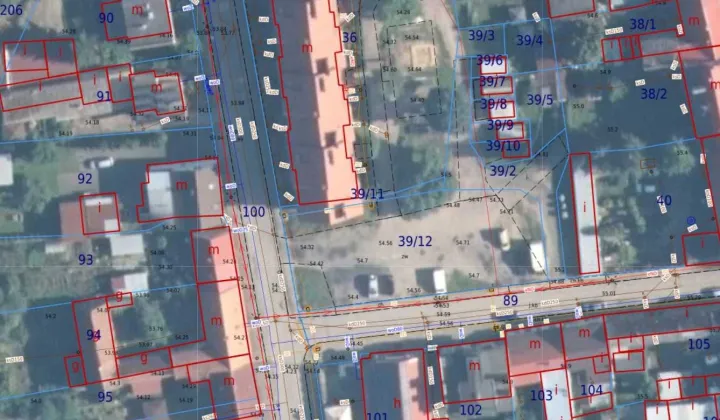Click road parcel label 89
Viewport: 720px width, 420px height.
511,301
